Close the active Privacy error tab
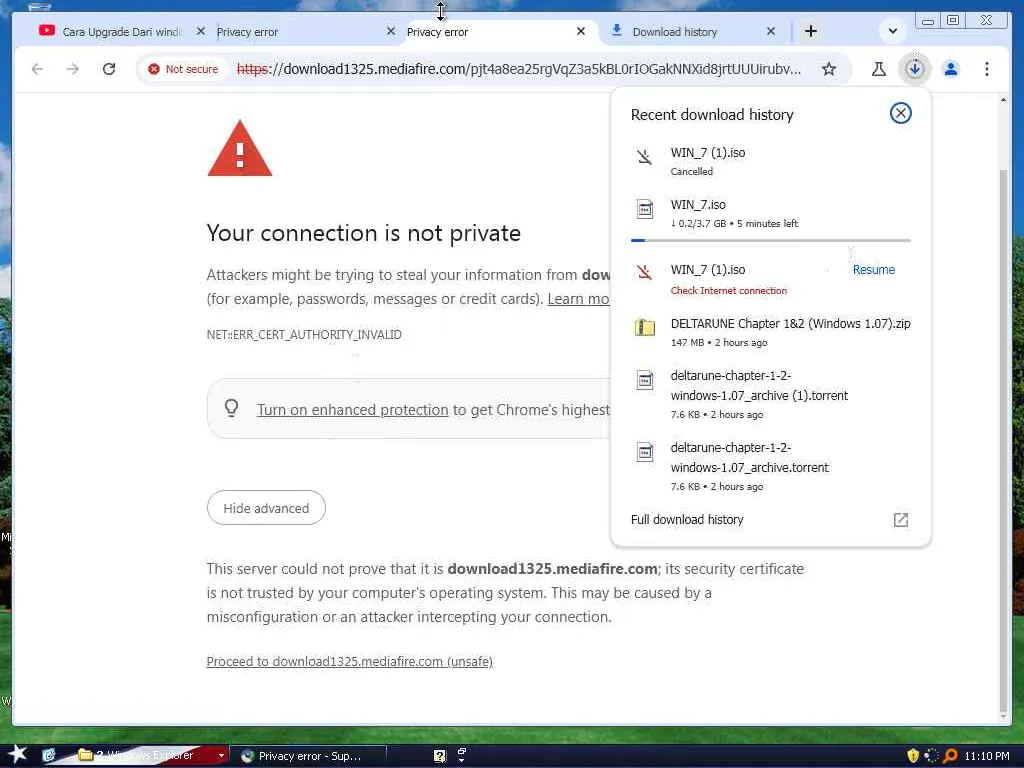 click(581, 31)
